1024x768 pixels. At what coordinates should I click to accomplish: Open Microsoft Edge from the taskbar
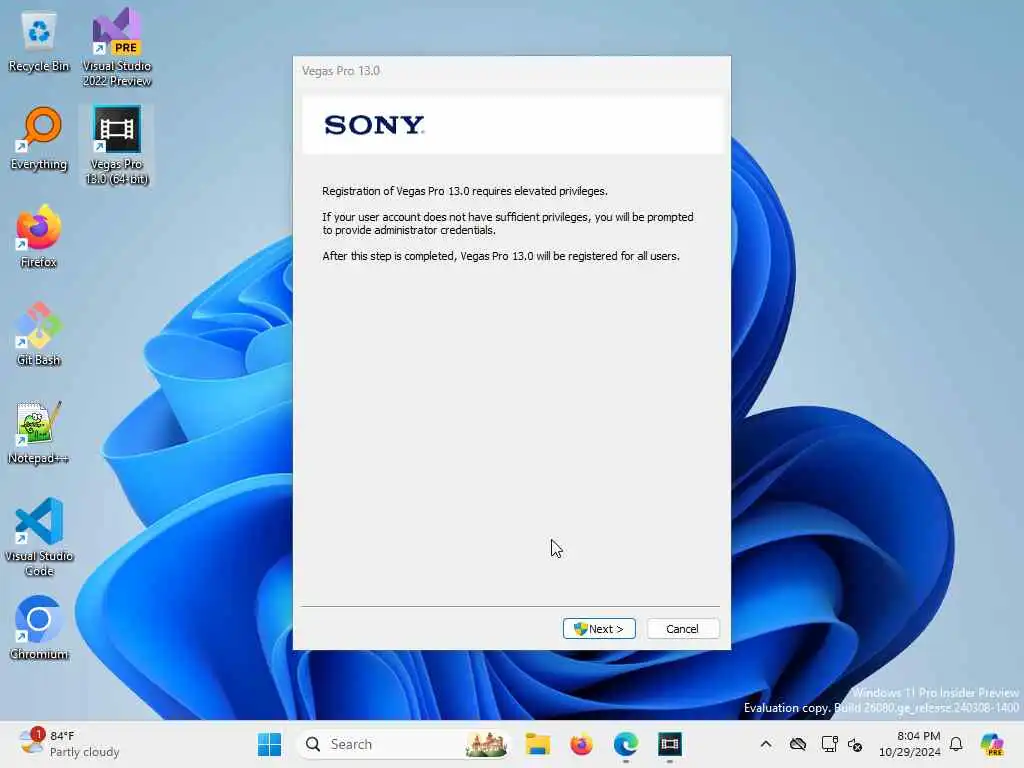tap(626, 744)
